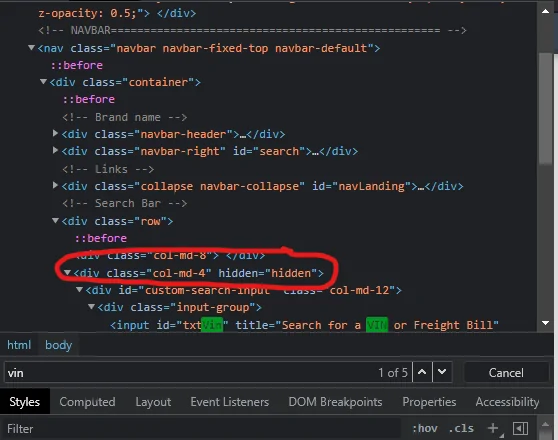This screenshot has height=440, width=558.
Task: Toggle :hov element state panel
Action: pyautogui.click(x=425, y=428)
